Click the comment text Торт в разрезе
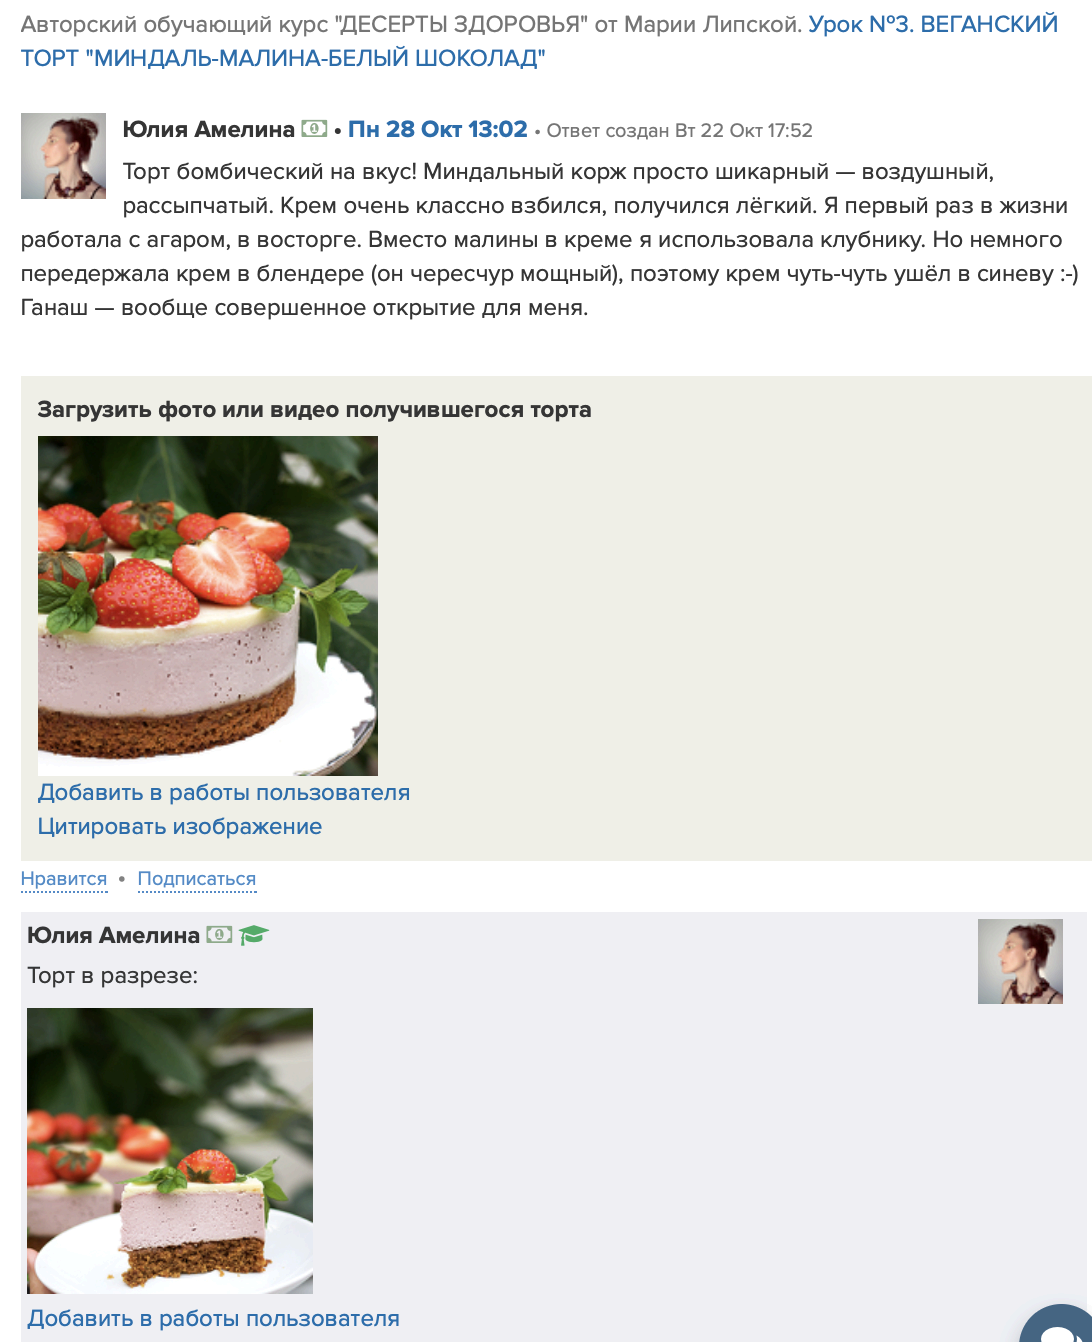This screenshot has height=1342, width=1092. 113,975
